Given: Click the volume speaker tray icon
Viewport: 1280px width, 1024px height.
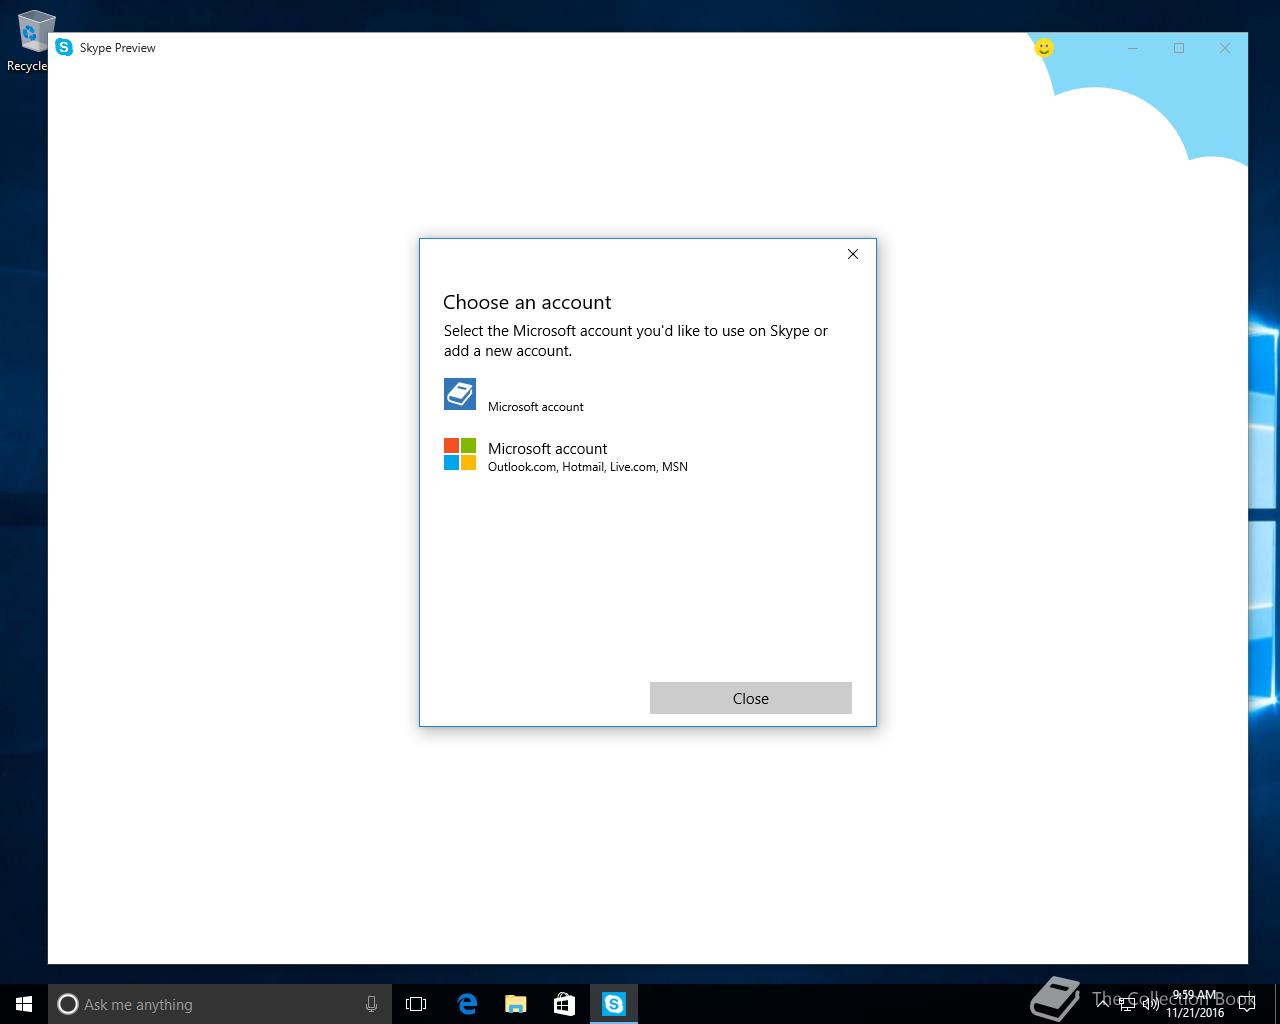Looking at the screenshot, I should [1151, 1004].
